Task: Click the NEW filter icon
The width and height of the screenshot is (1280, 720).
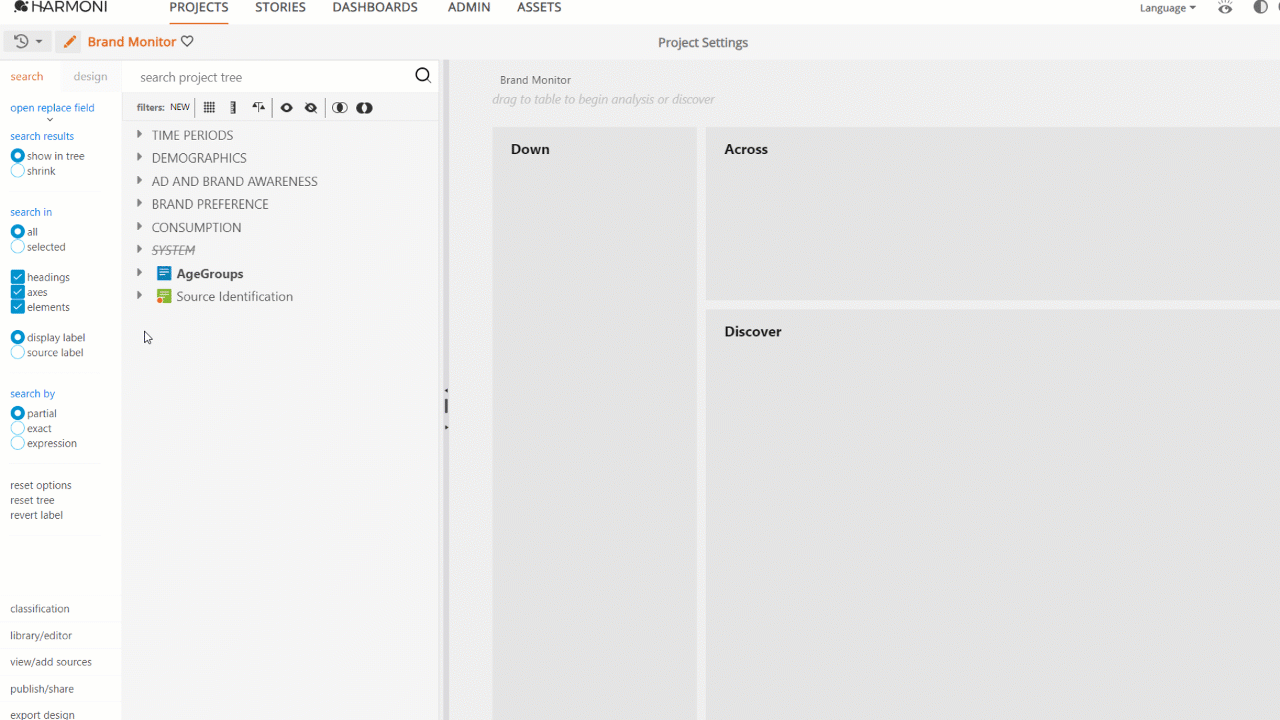Action: (180, 107)
